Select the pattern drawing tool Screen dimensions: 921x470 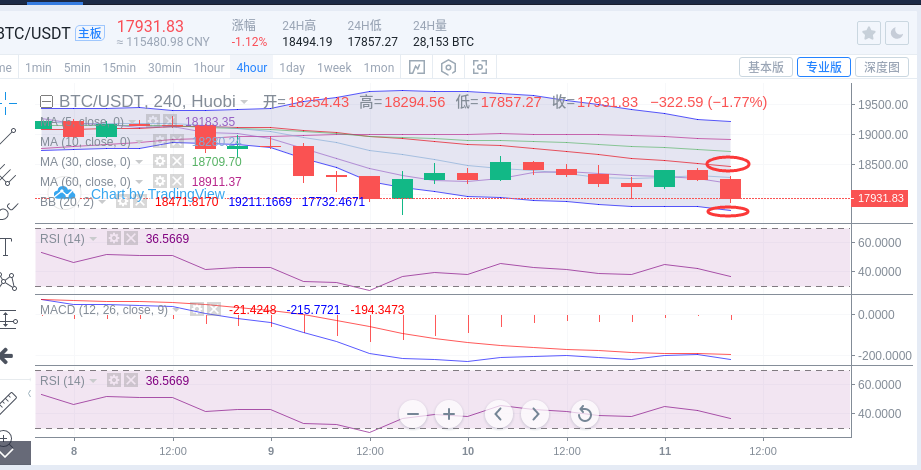(x=7, y=281)
